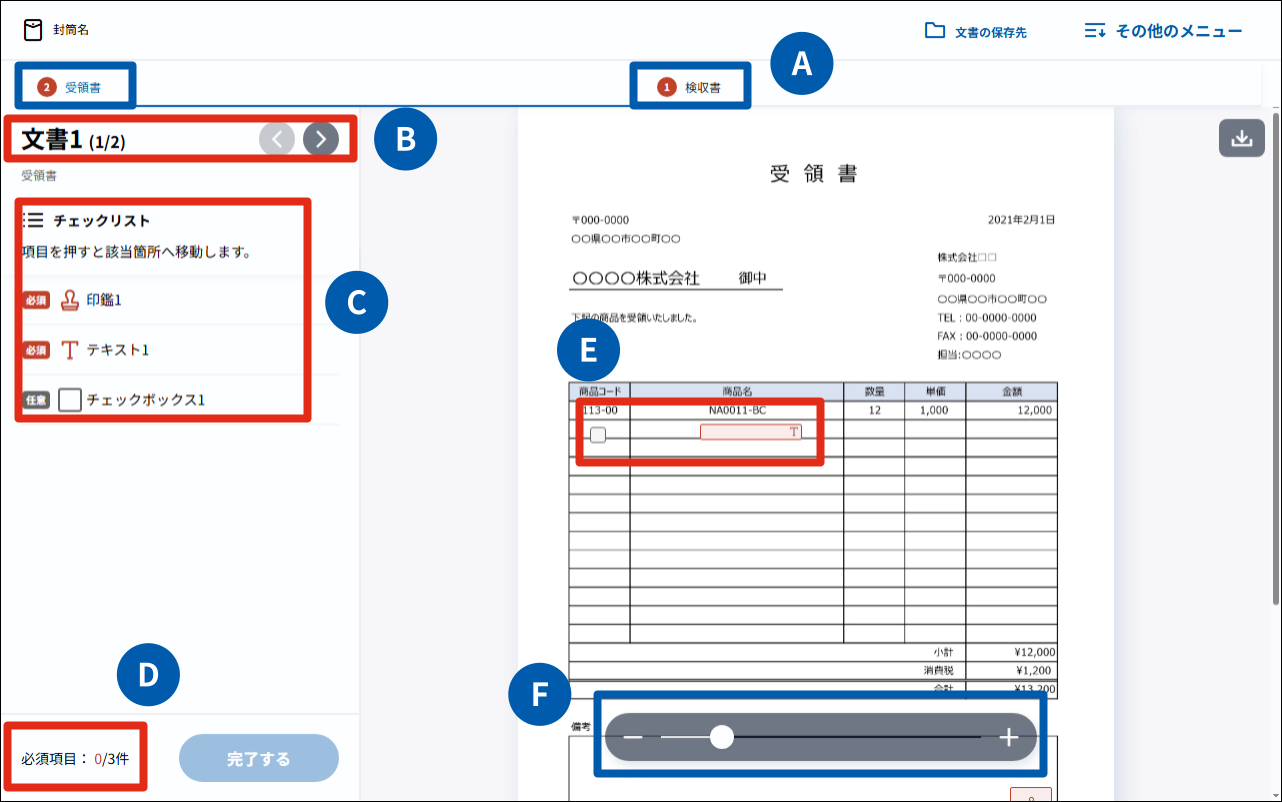Open the 文書の保存先 link

tap(990, 32)
